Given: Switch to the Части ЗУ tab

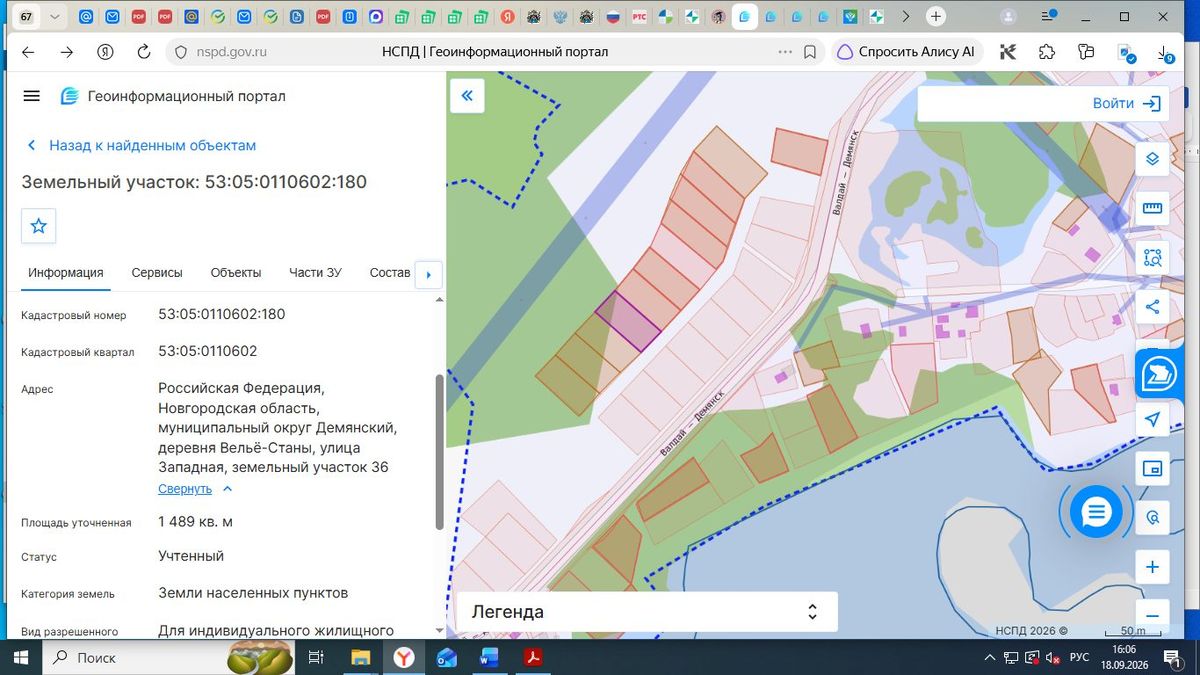Looking at the screenshot, I should click(x=315, y=273).
